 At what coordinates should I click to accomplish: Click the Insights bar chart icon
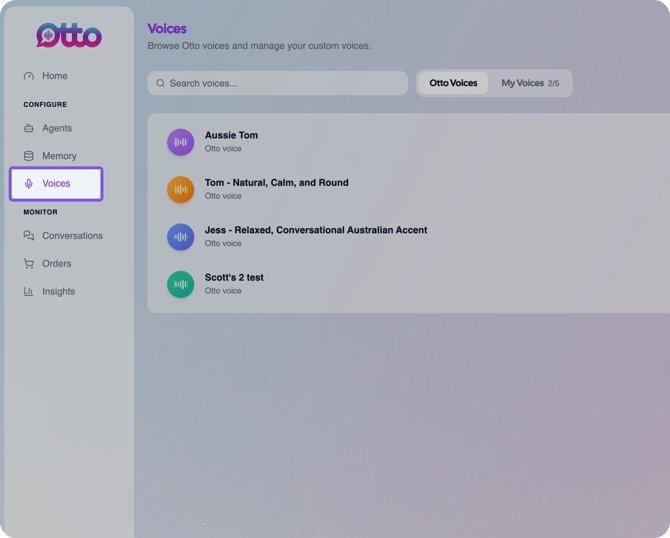point(29,291)
